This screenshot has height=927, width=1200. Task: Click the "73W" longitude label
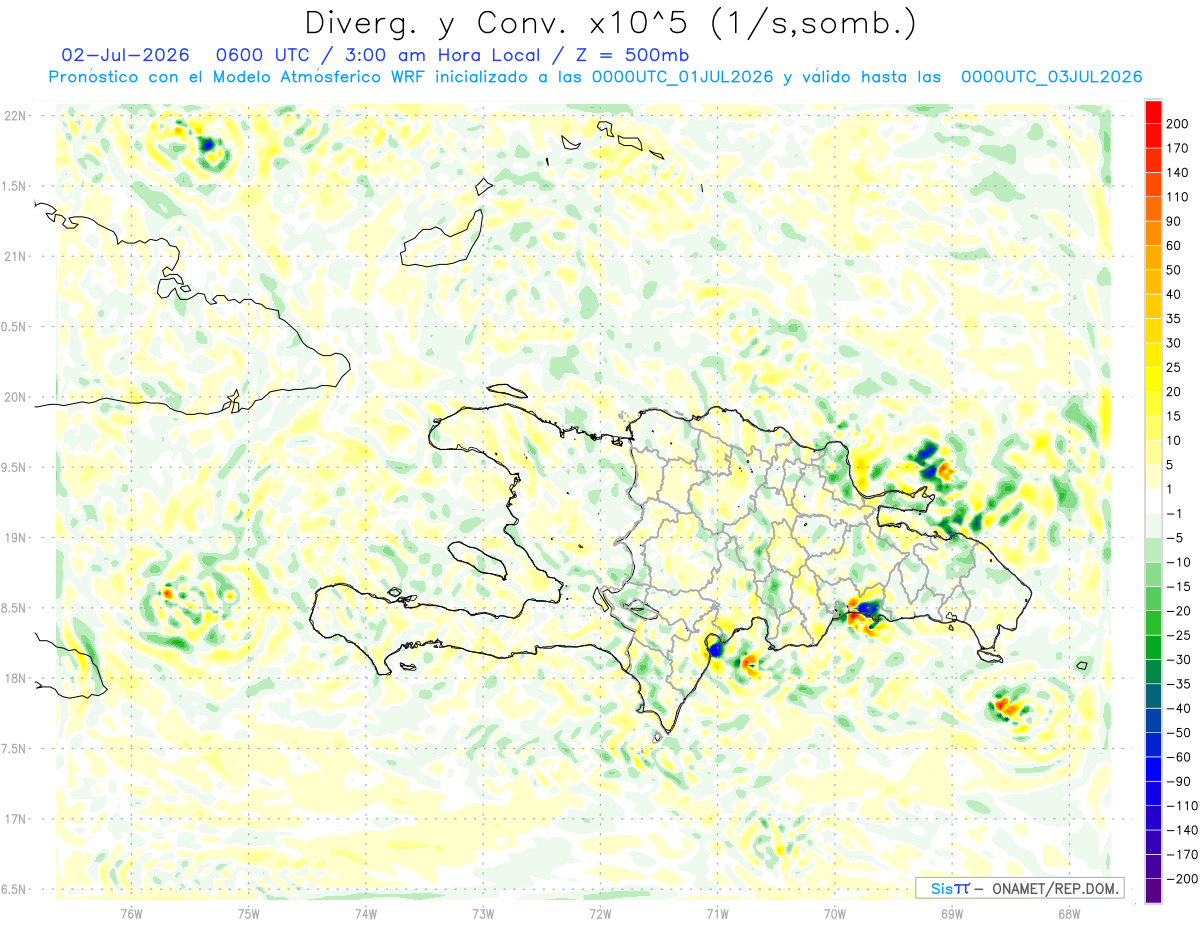click(483, 914)
